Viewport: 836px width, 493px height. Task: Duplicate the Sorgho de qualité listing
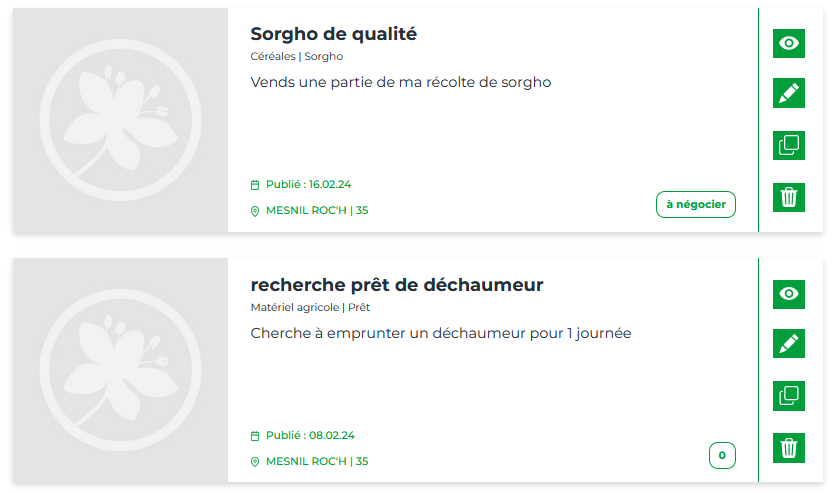789,145
